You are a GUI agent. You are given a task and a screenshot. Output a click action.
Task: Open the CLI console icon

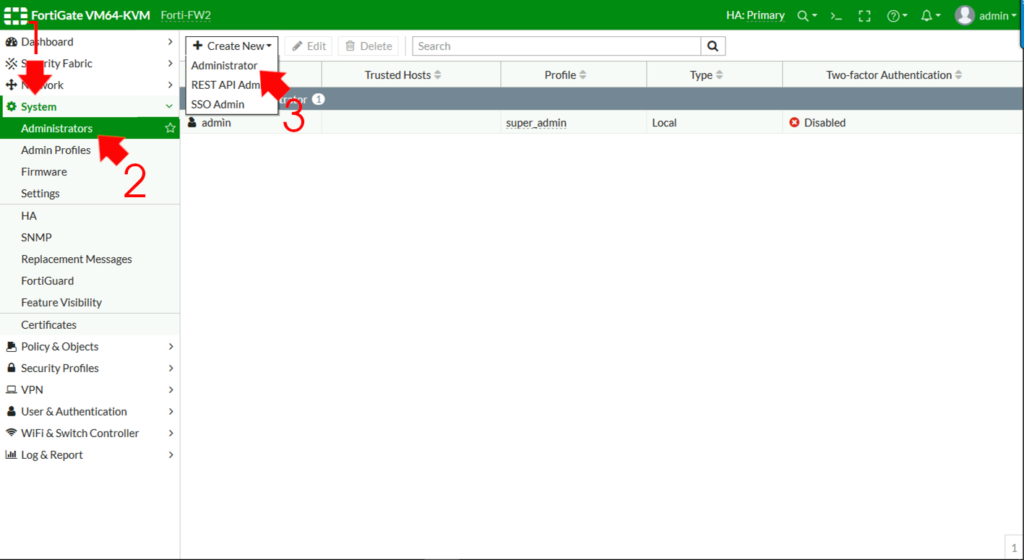tap(836, 16)
